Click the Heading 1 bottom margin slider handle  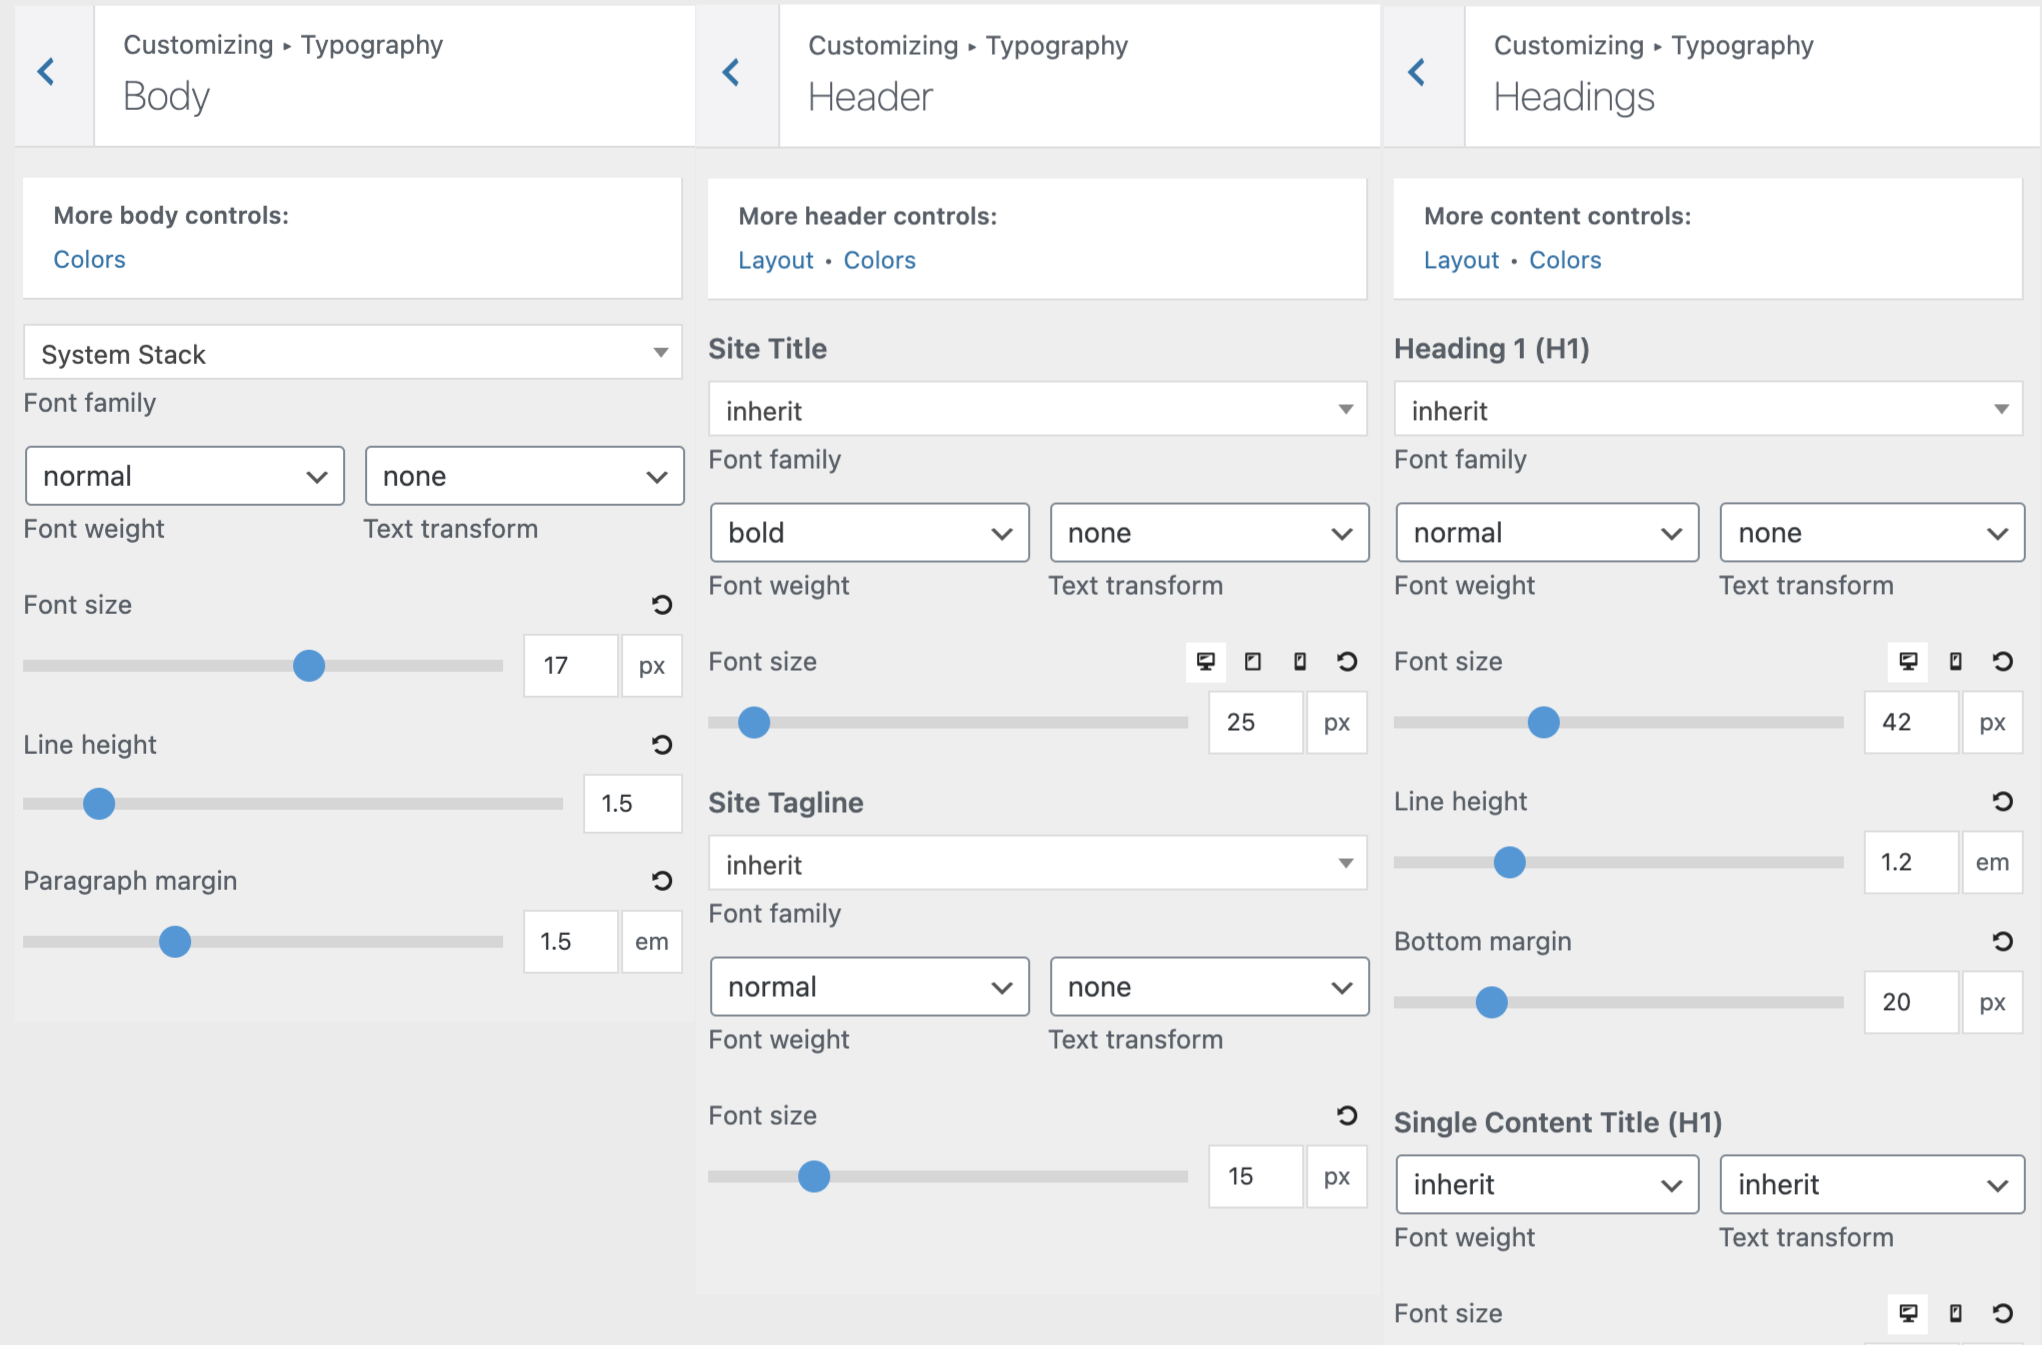pos(1492,1003)
